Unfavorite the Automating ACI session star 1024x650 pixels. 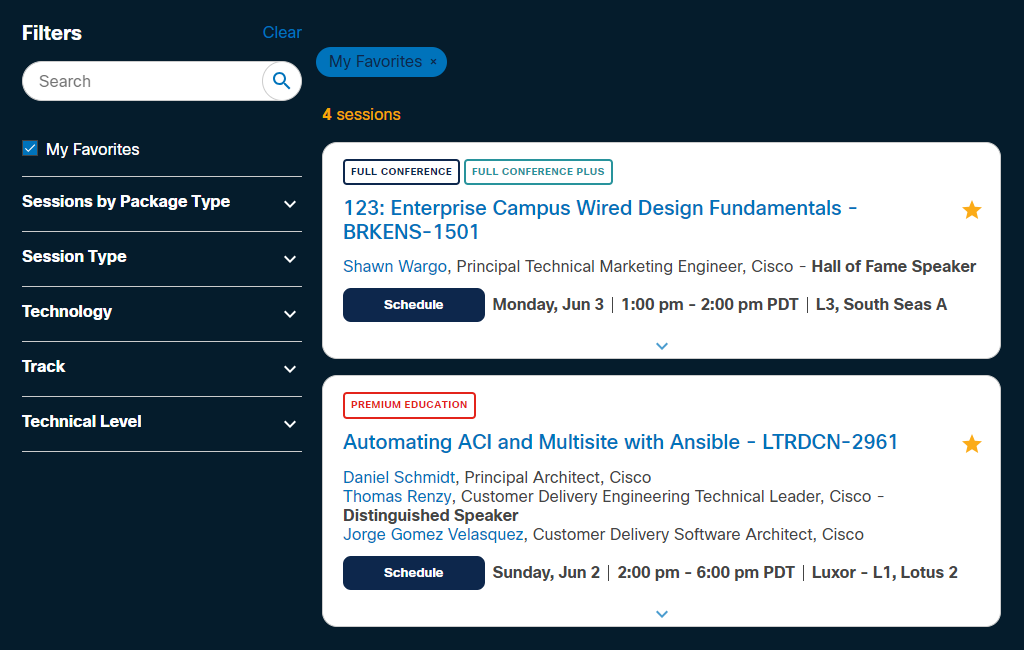971,444
